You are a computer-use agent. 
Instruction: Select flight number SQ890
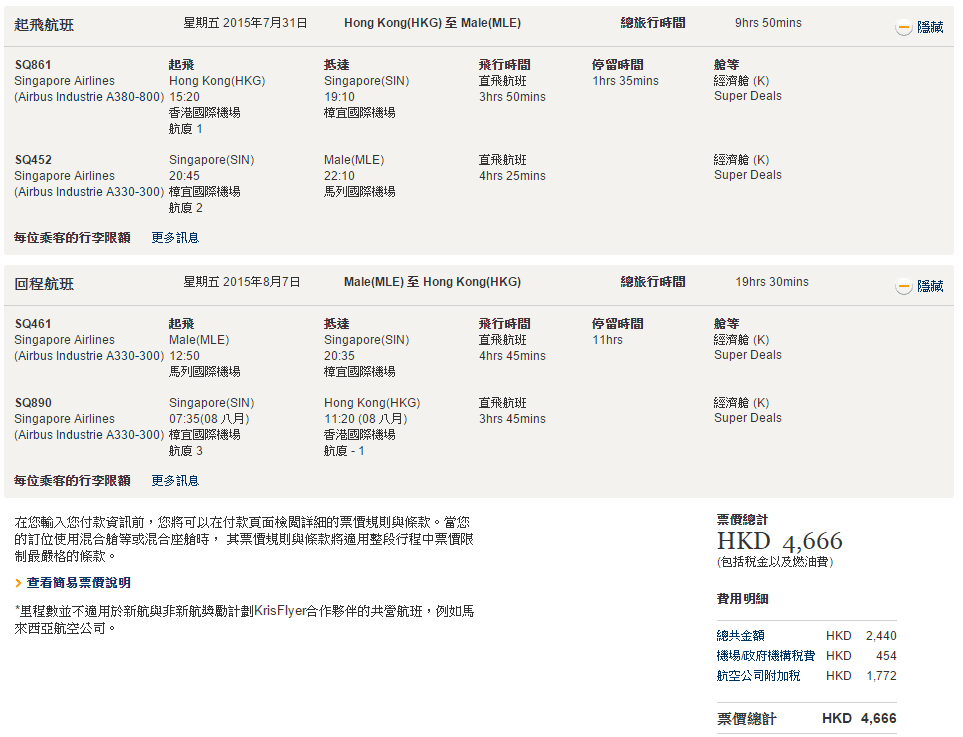point(33,403)
